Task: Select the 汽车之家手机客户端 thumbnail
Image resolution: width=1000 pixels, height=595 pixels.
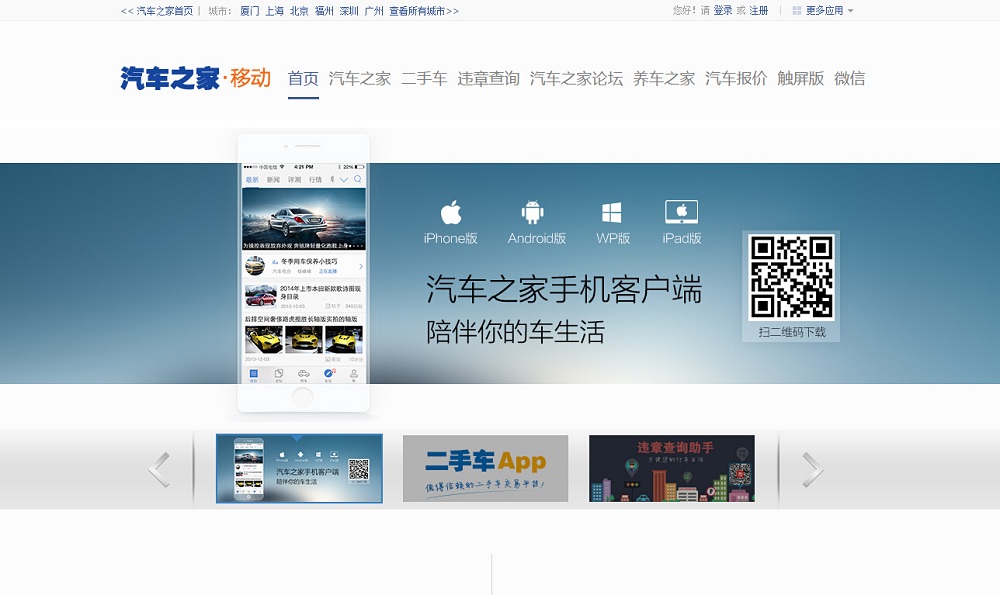Action: coord(299,469)
